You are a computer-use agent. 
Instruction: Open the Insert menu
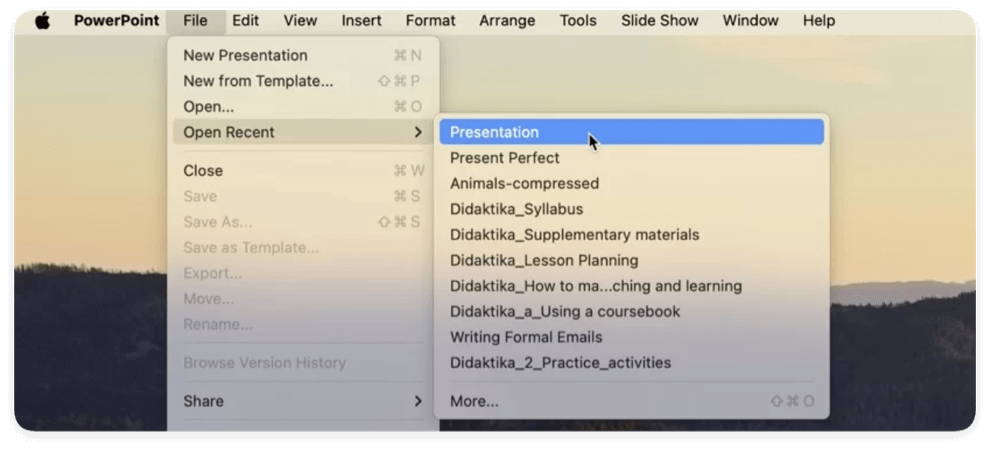[361, 21]
